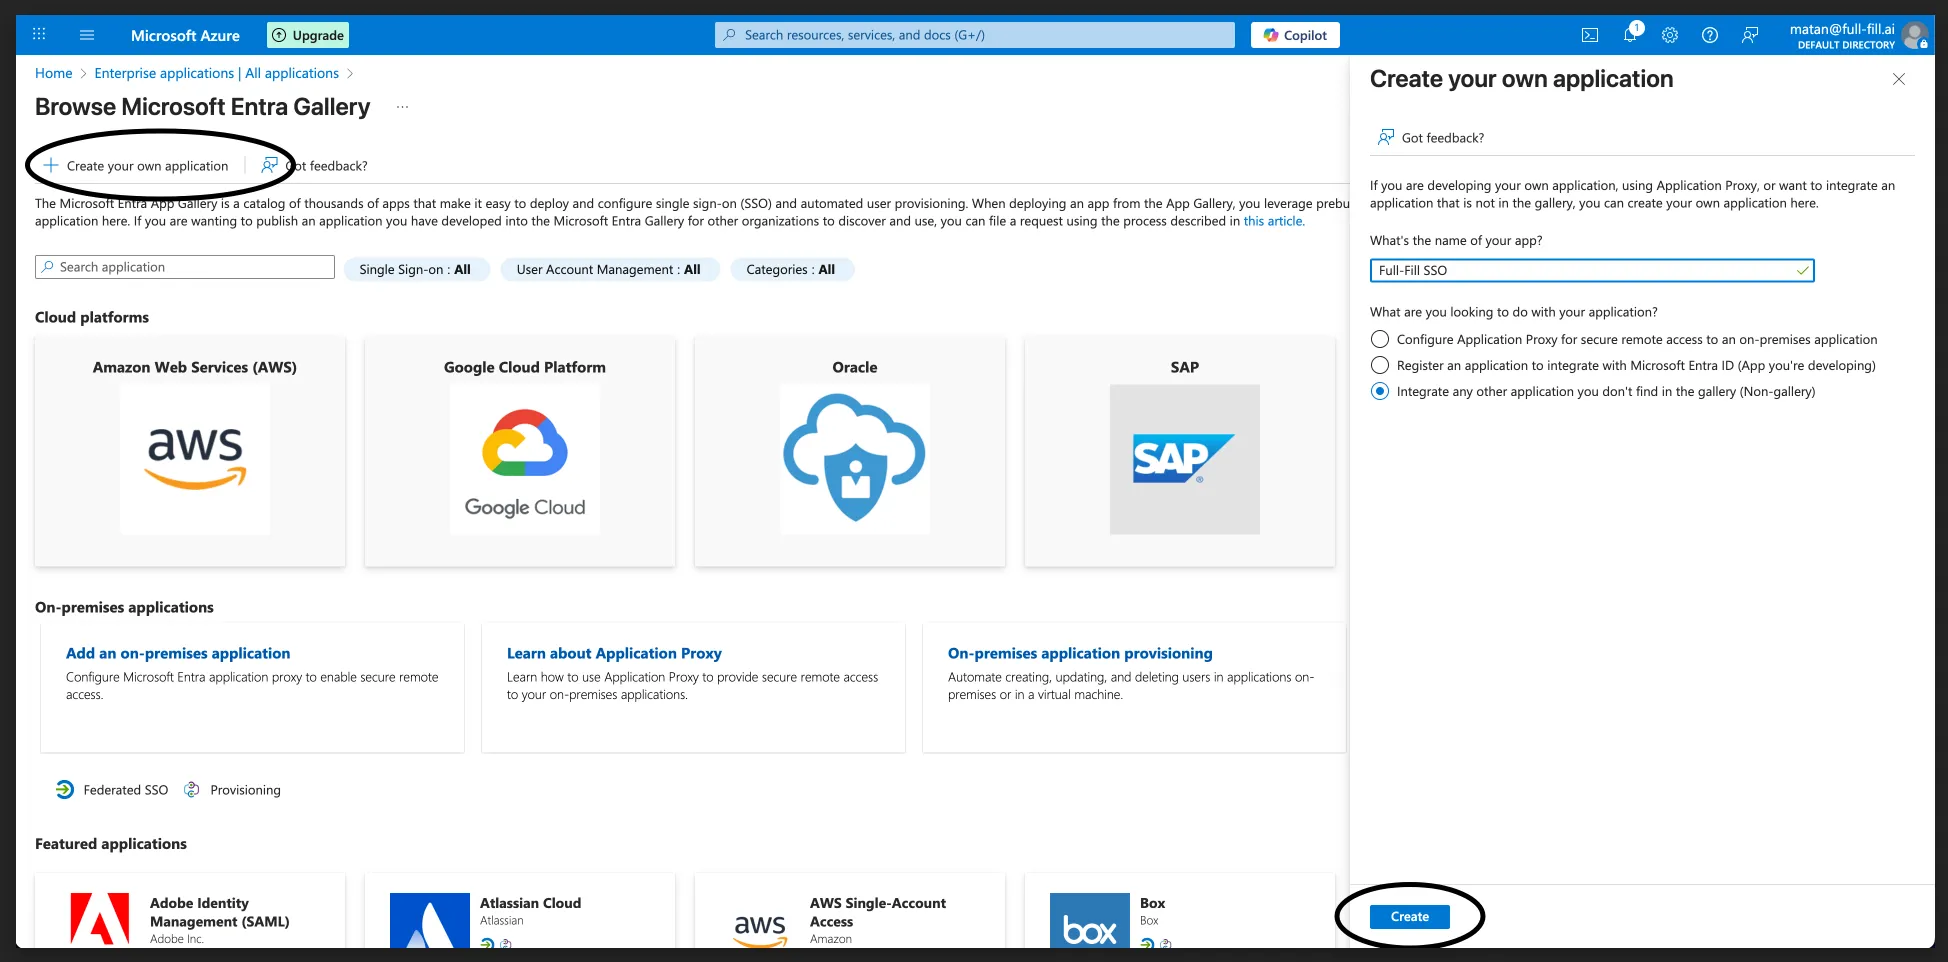Image resolution: width=1948 pixels, height=962 pixels.
Task: Open portal settings gear icon
Action: tap(1670, 35)
